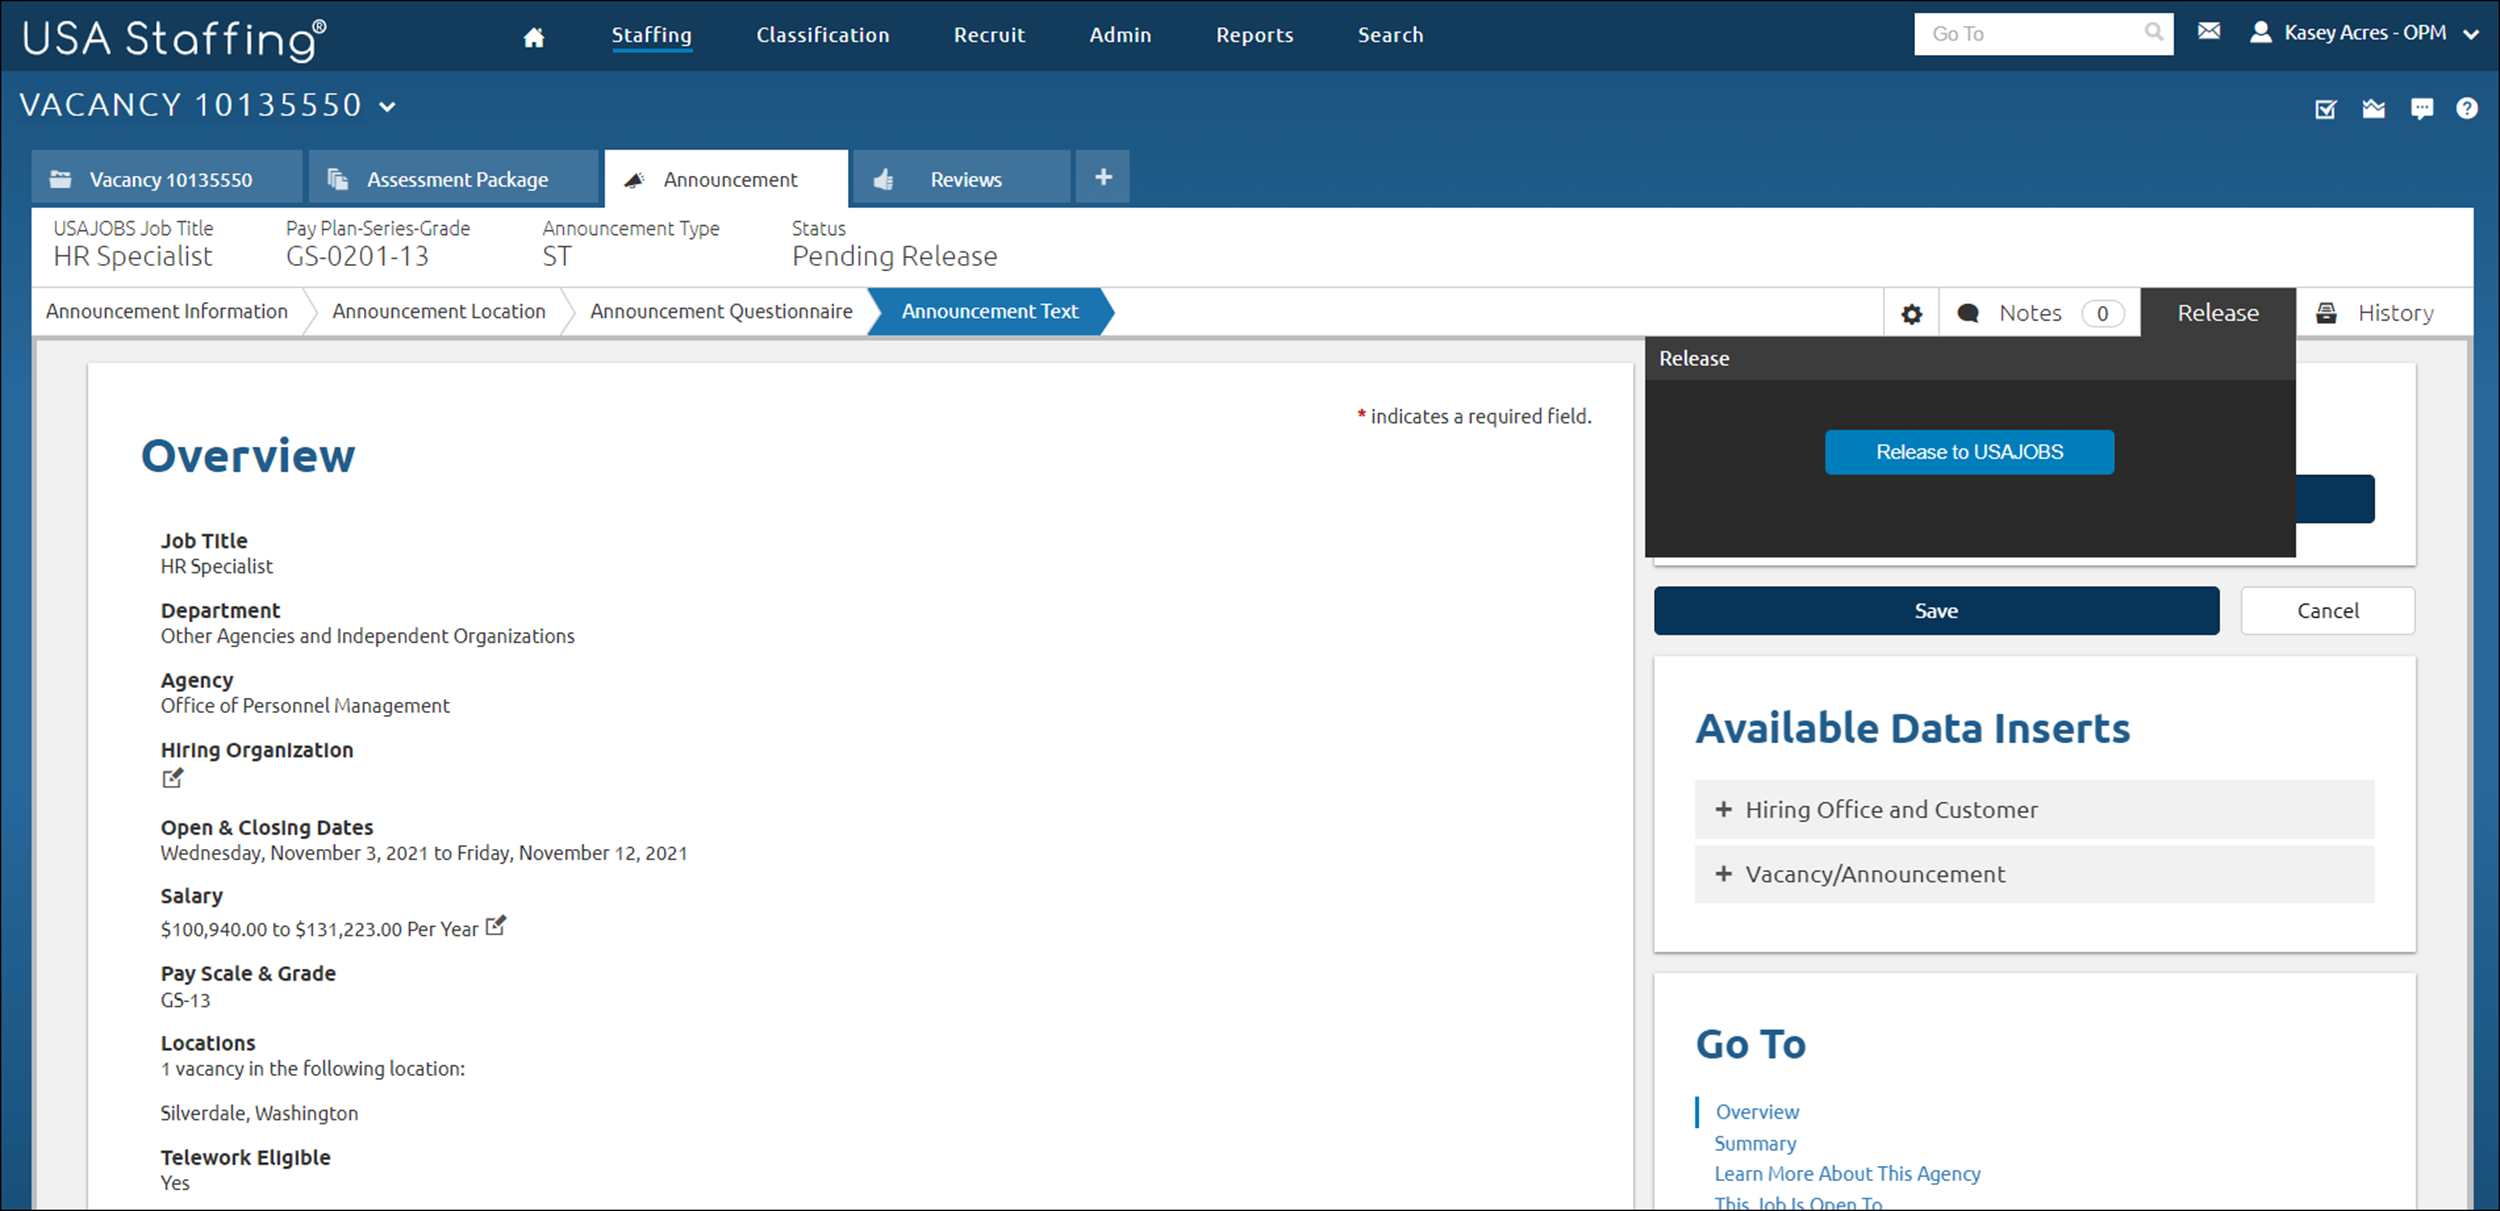Click the search magnifier in Go To box

(x=2153, y=33)
